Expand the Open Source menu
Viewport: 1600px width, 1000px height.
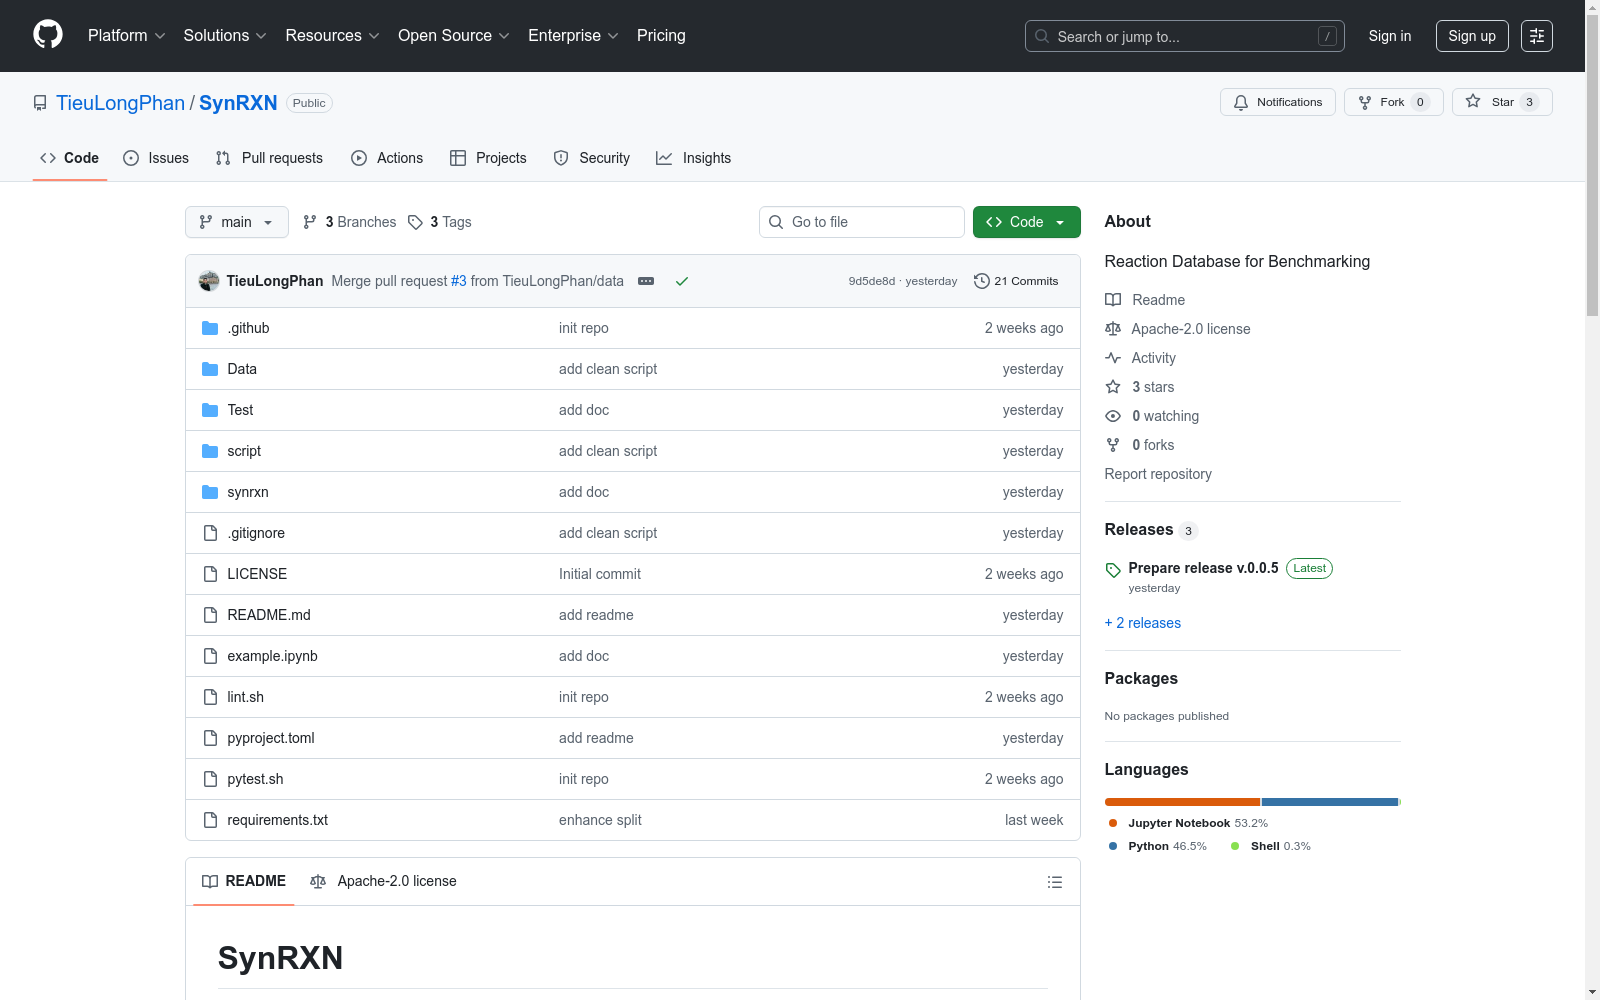[454, 36]
